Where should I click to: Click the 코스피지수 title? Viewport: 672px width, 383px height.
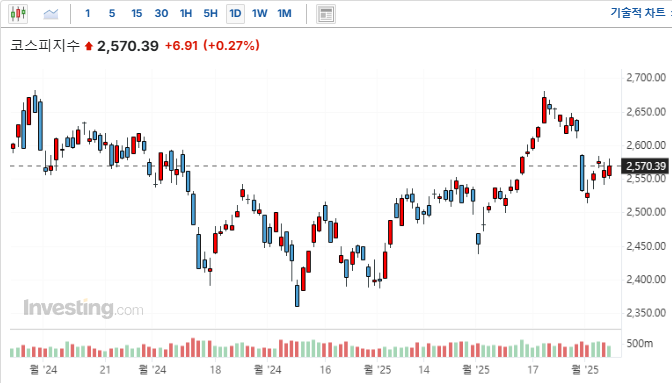(45, 45)
